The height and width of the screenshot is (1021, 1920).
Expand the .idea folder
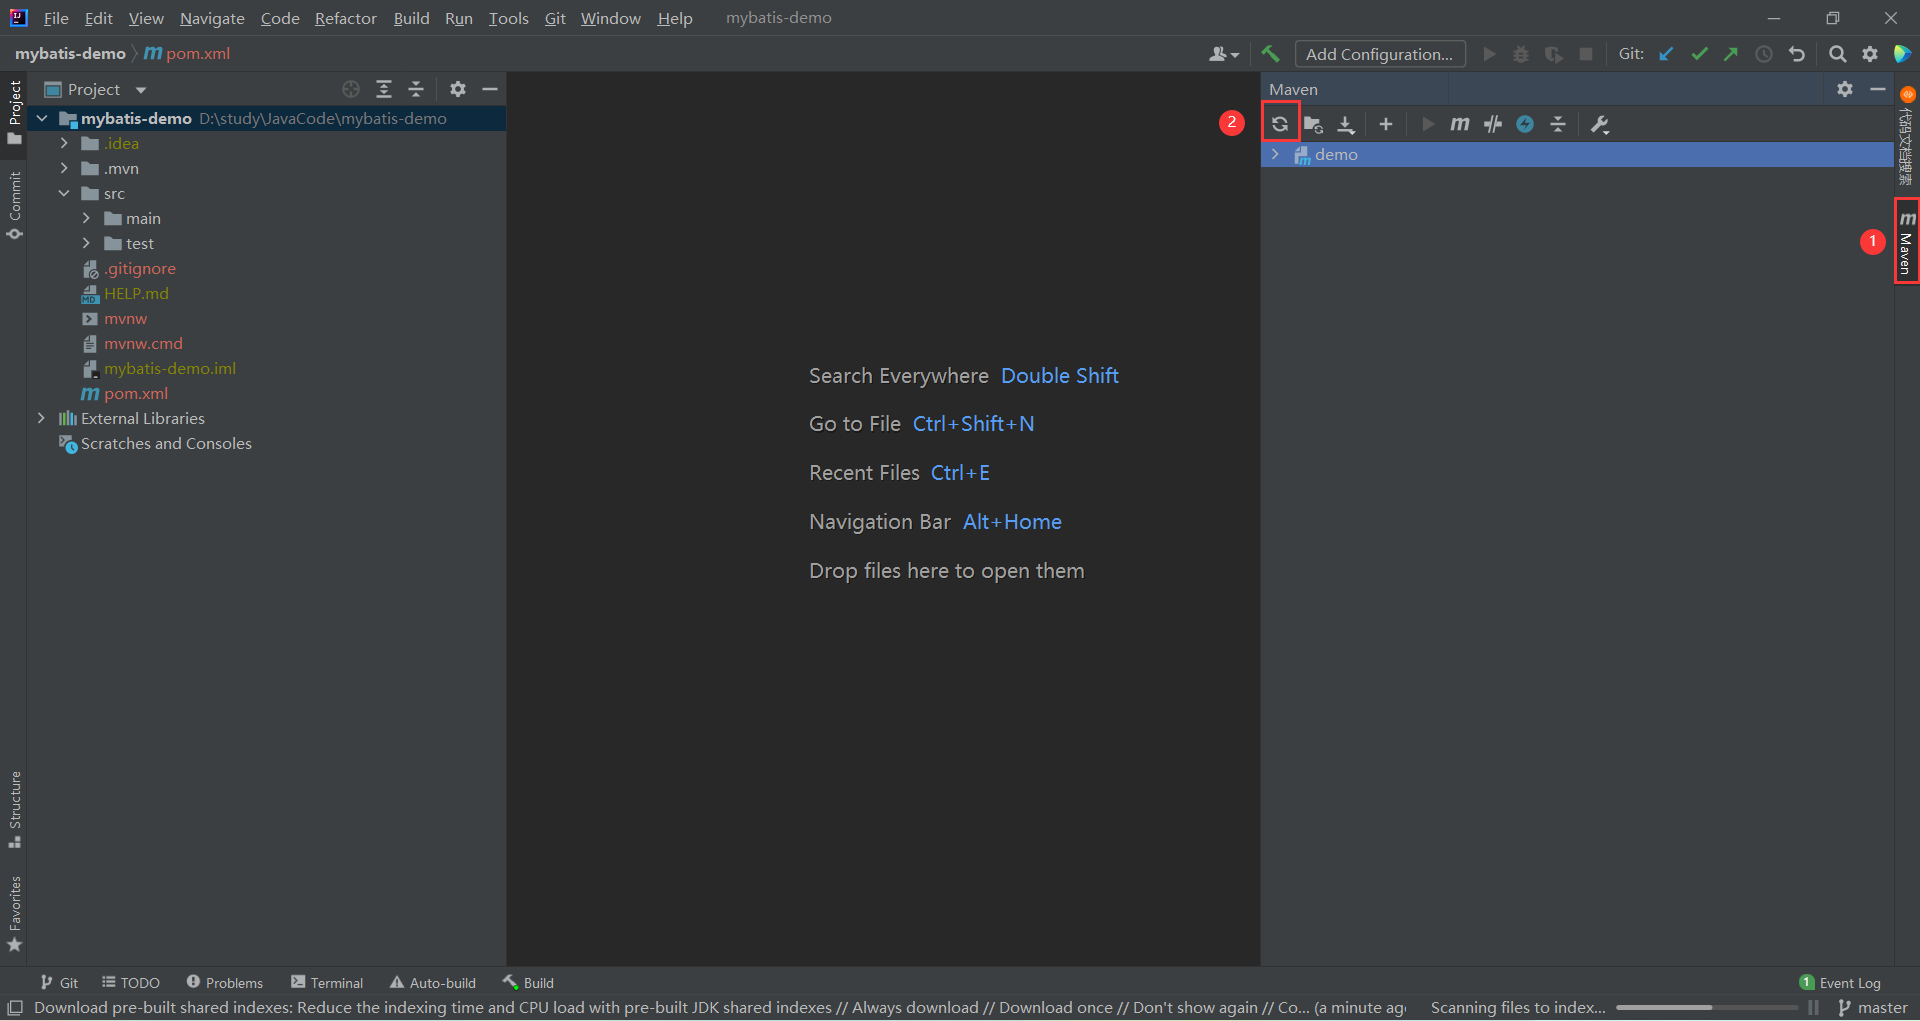(64, 143)
